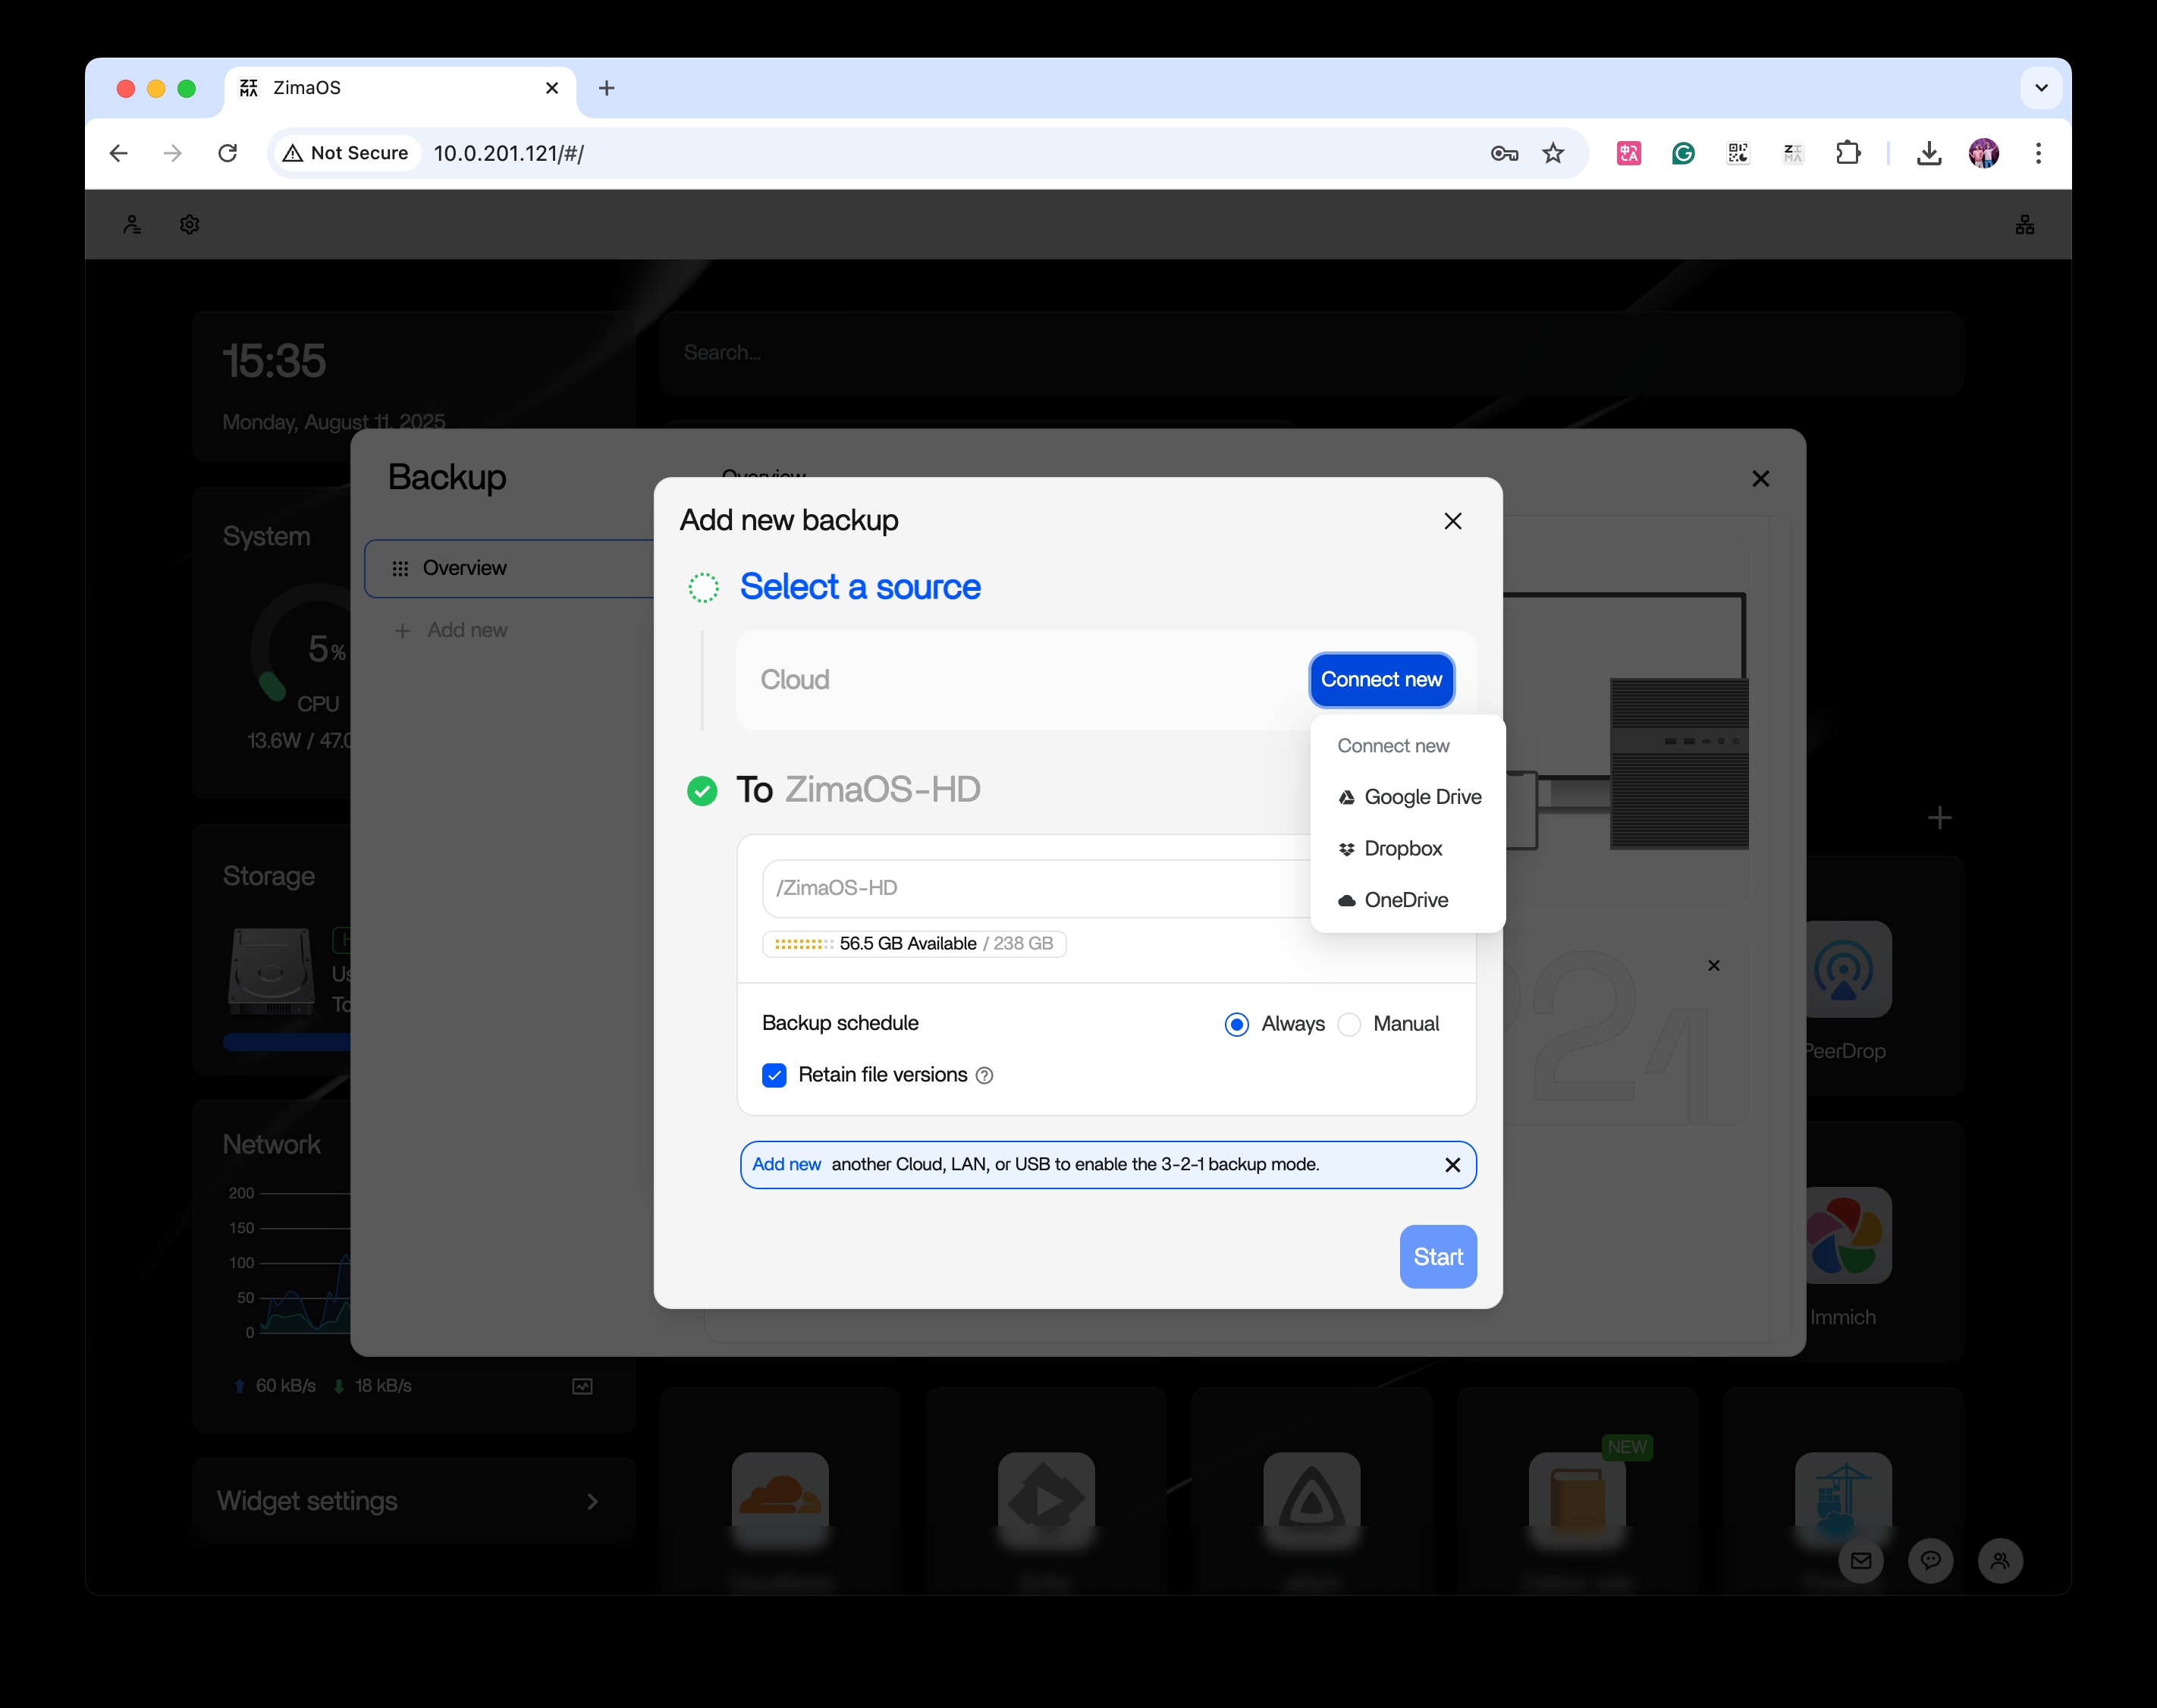
Task: Open the browser downloads icon
Action: tap(1929, 153)
